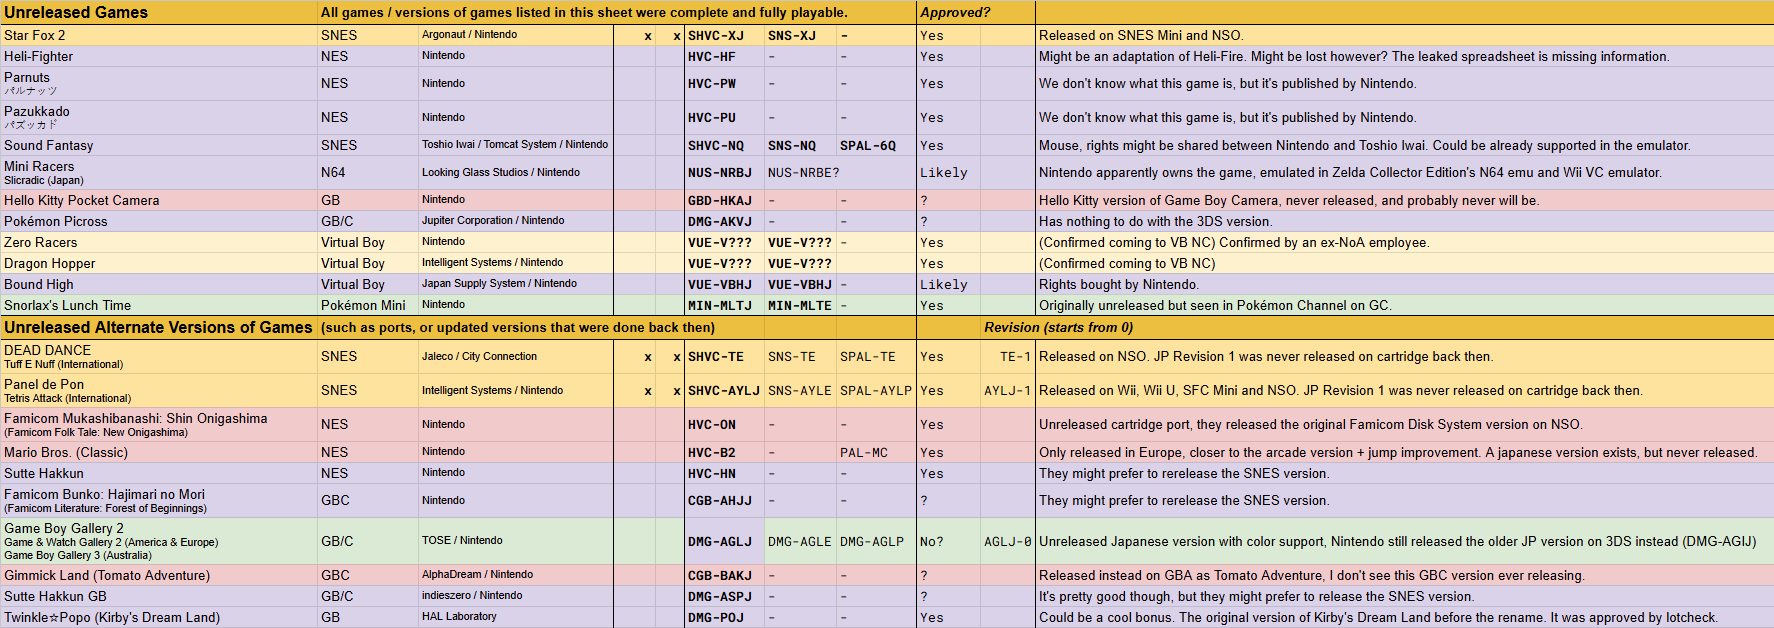
Task: Select the 'MIN-MLTE' code cell
Action: tap(800, 305)
